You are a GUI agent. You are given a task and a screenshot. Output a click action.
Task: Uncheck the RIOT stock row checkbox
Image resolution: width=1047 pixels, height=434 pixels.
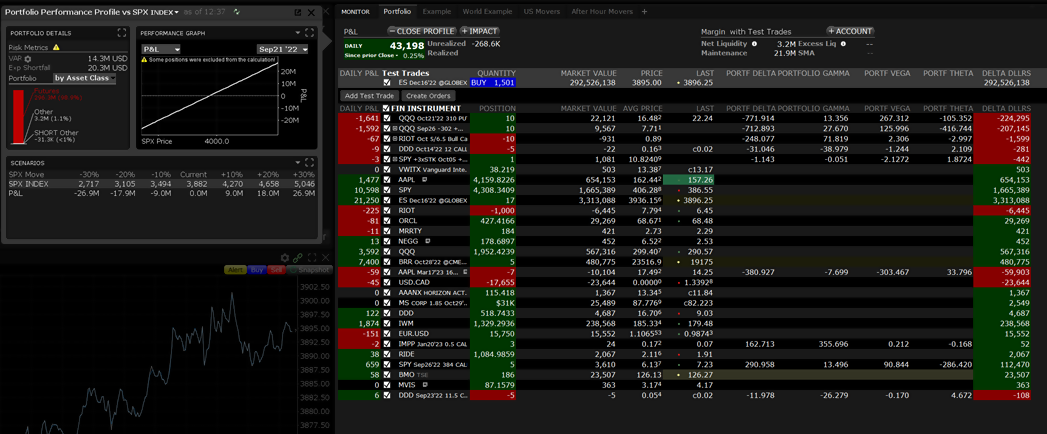(387, 210)
